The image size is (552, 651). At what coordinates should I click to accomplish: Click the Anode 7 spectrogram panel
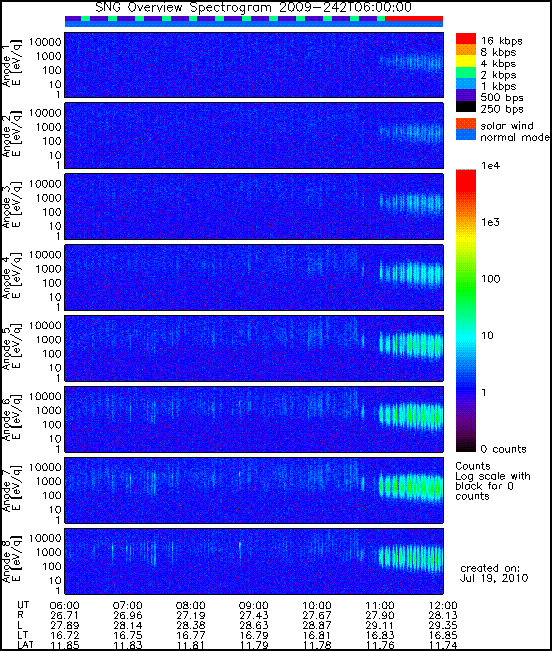pyautogui.click(x=254, y=490)
